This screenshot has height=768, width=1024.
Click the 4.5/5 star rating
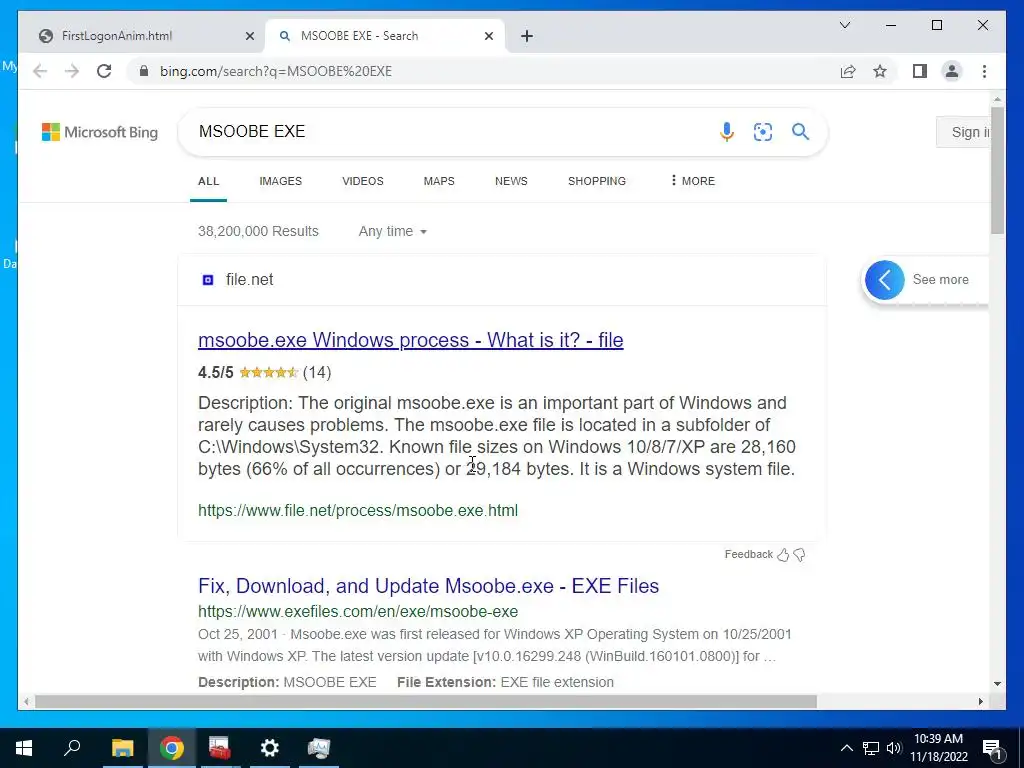point(264,372)
